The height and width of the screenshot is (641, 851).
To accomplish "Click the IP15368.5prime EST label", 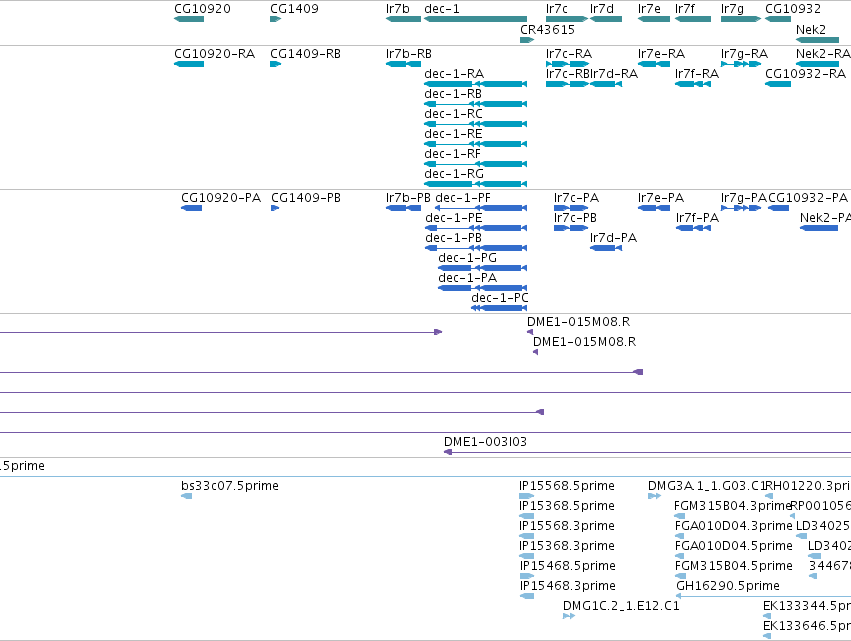I will pos(567,506).
